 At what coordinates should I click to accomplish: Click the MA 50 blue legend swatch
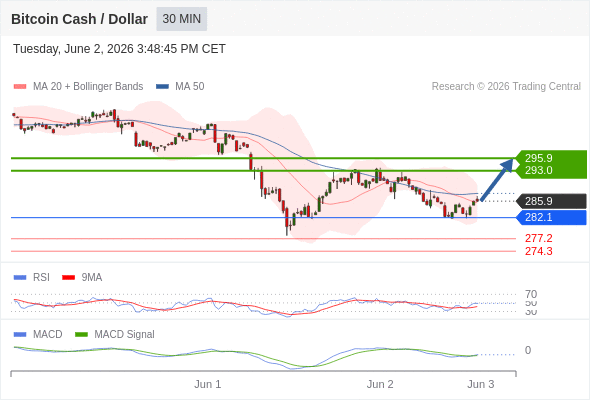162,87
